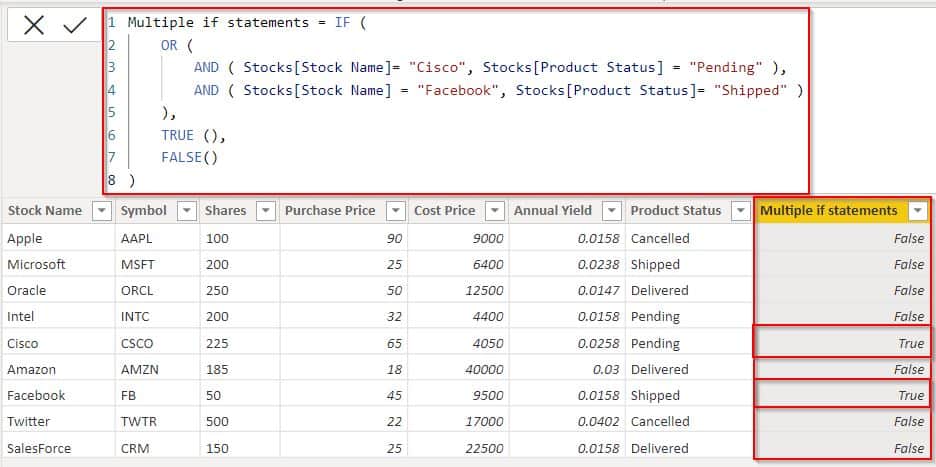The image size is (936, 467).
Task: Place cursor on "Facebook" in the formula
Action: click(458, 90)
